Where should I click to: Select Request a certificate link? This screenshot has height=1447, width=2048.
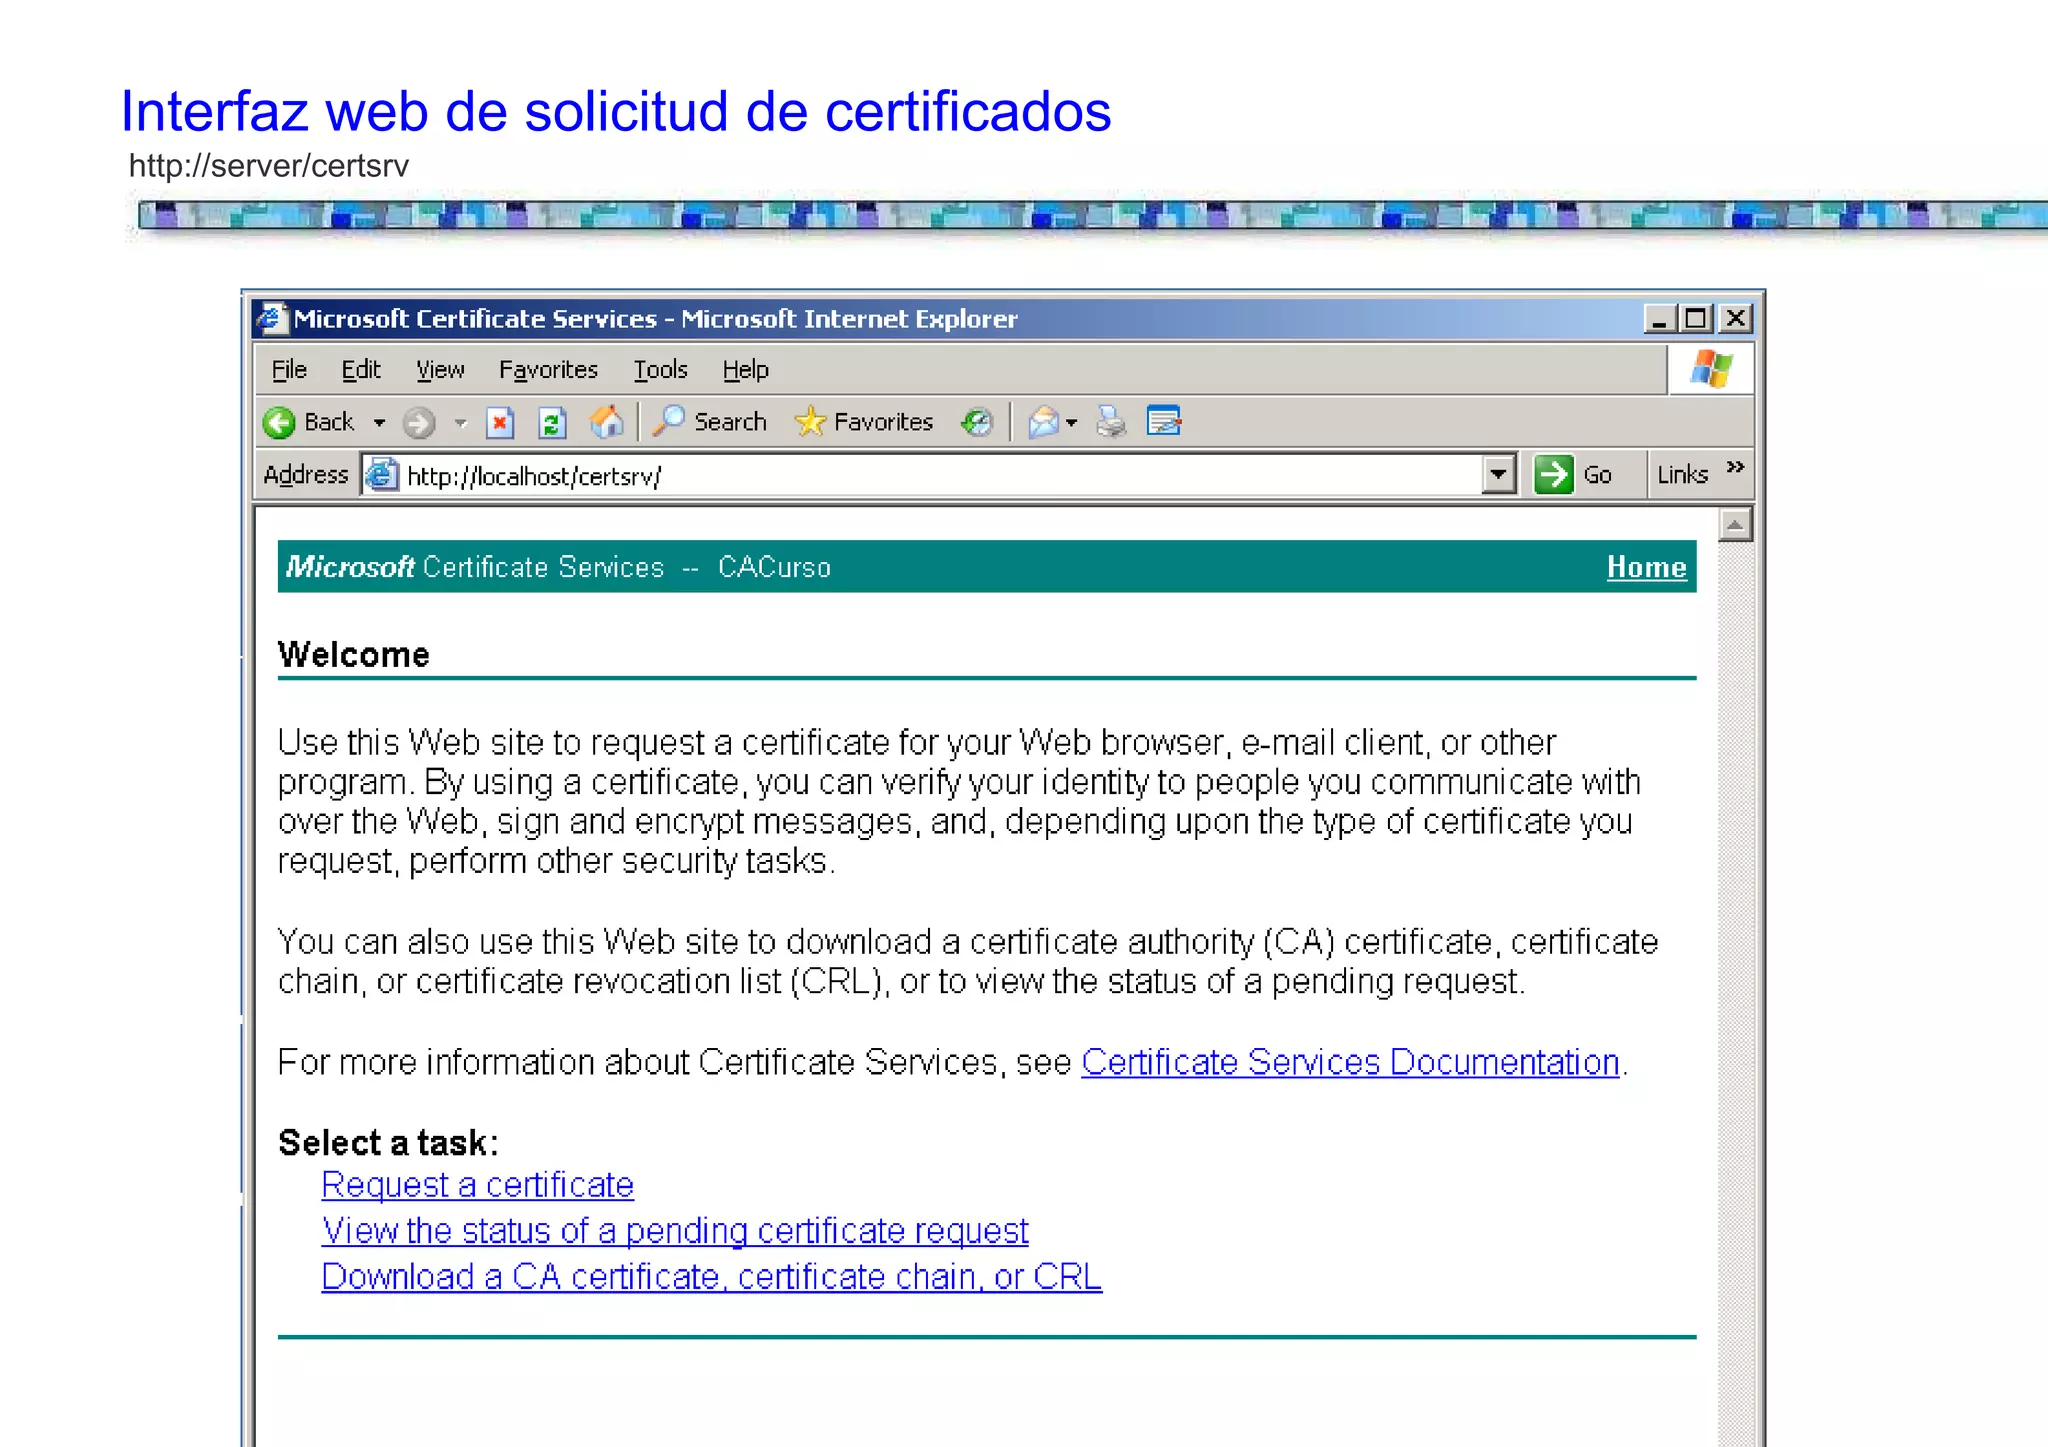[x=477, y=1185]
